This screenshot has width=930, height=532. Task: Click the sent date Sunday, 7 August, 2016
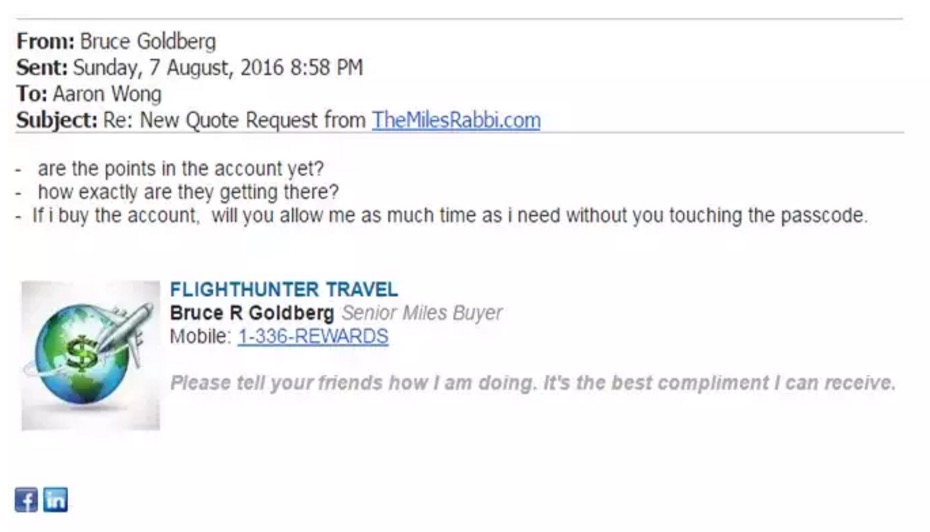click(x=218, y=68)
